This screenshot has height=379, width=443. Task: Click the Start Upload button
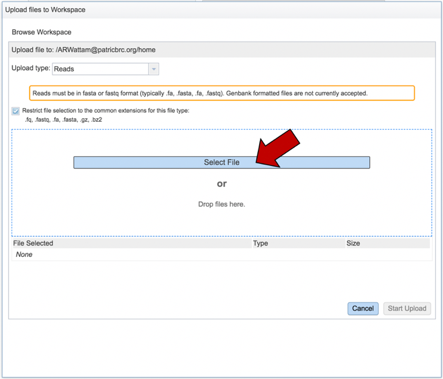click(x=407, y=308)
